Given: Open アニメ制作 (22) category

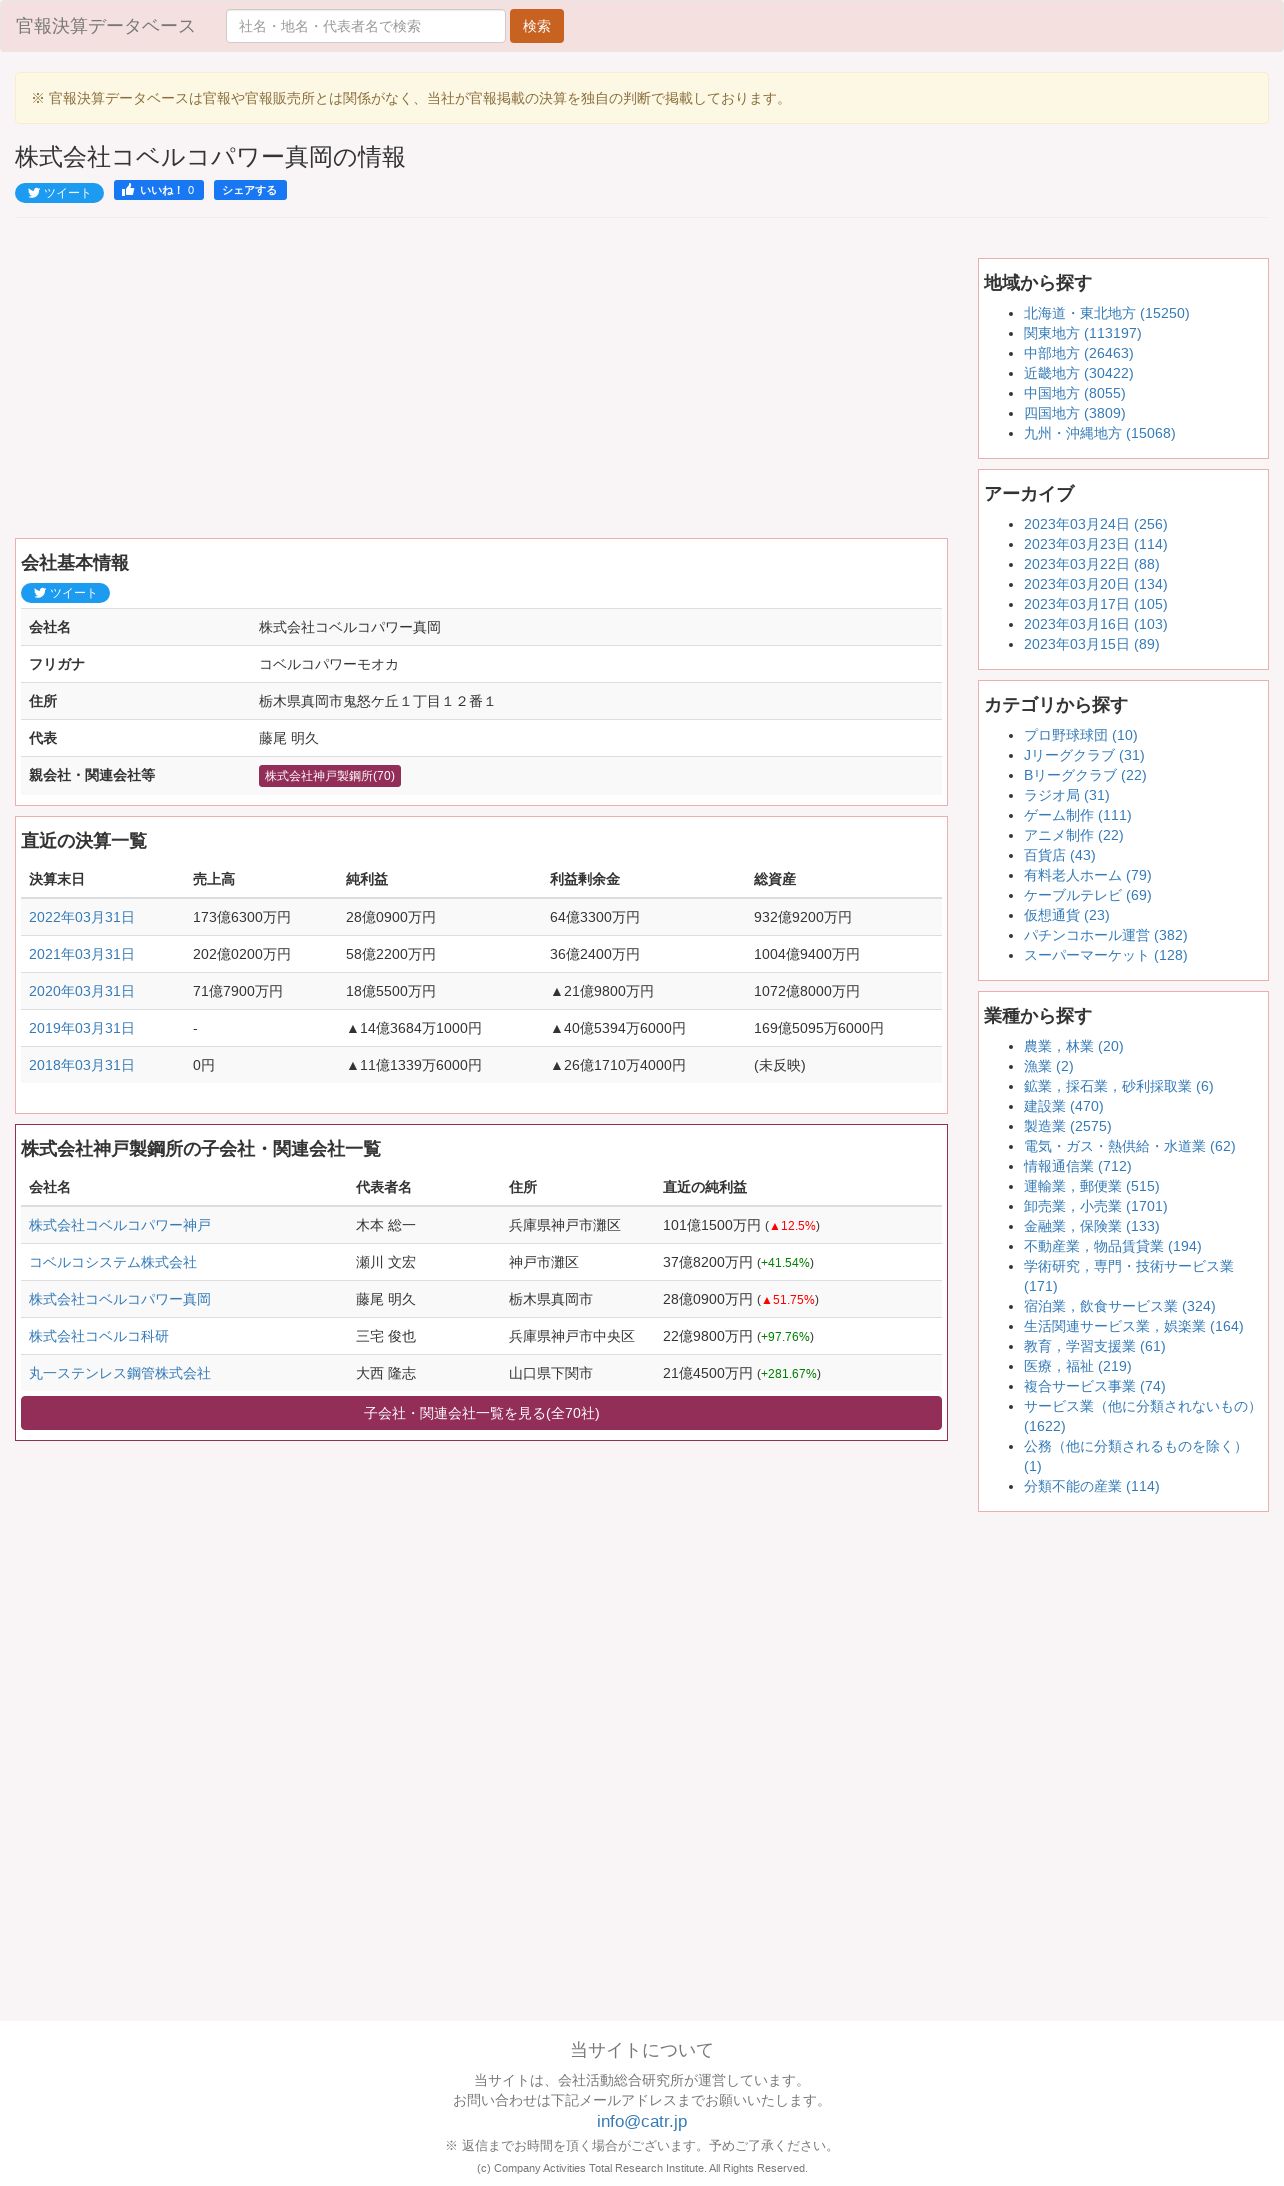Looking at the screenshot, I should [x=1073, y=835].
